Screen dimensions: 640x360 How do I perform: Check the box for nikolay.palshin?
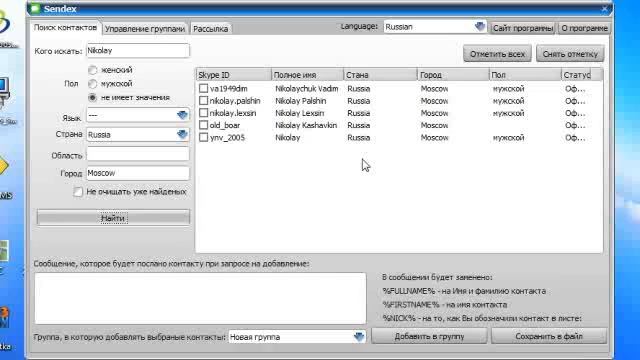coord(203,100)
